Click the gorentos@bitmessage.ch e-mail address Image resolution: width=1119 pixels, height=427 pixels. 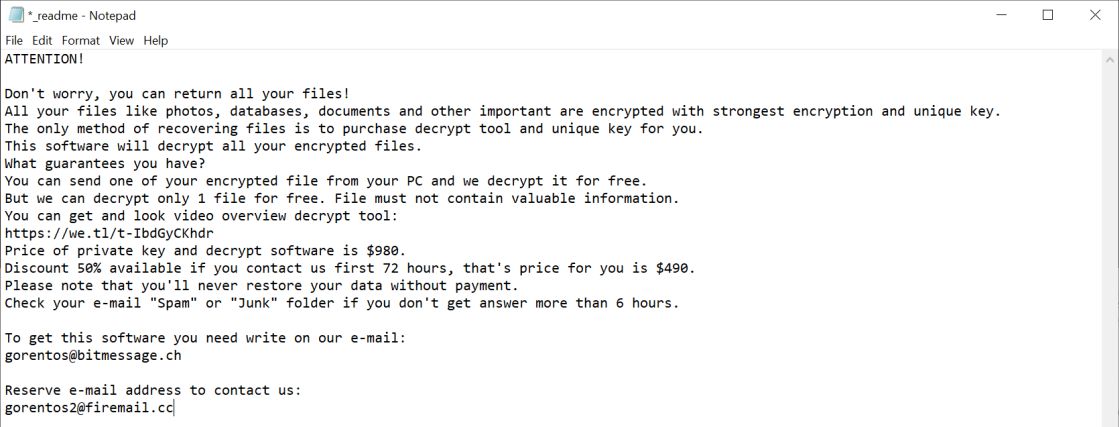coord(93,355)
